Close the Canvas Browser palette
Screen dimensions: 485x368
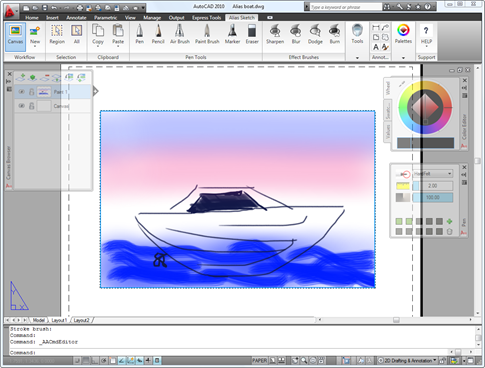point(9,74)
